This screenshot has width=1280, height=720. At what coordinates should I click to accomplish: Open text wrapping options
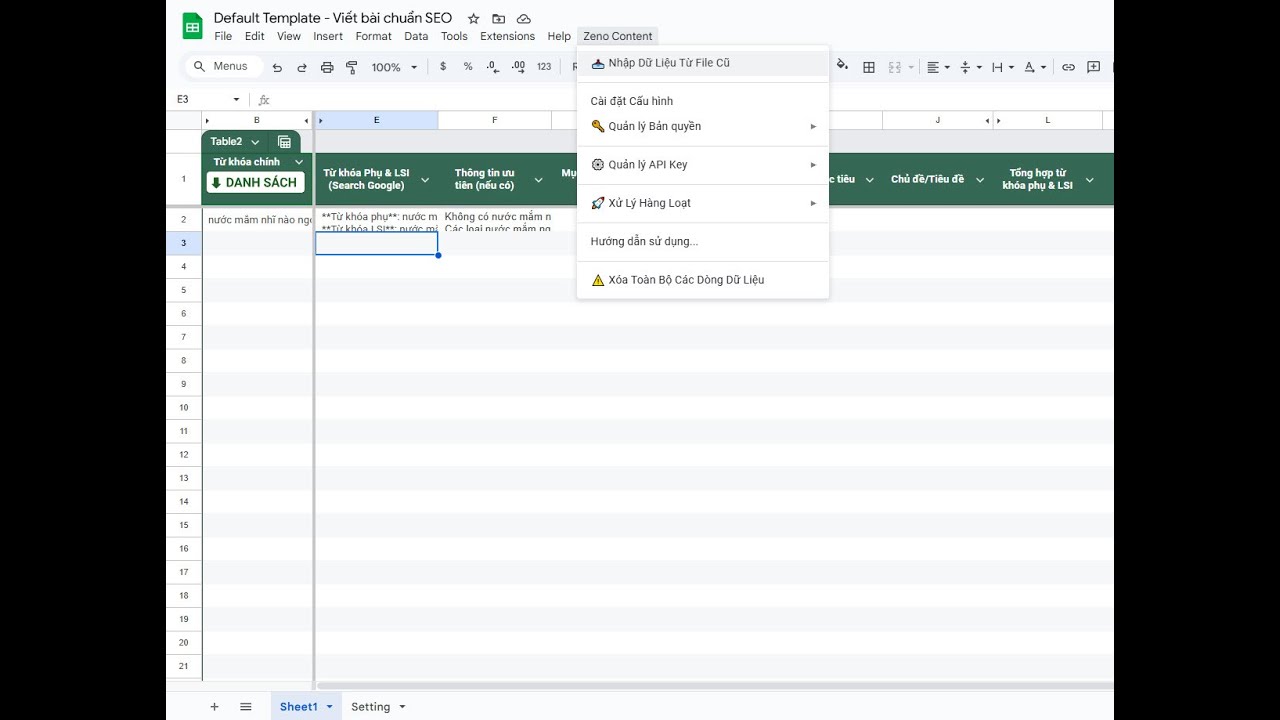pos(1002,67)
